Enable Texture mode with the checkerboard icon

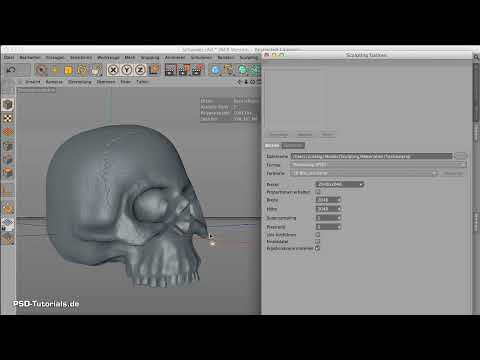[x=8, y=118]
